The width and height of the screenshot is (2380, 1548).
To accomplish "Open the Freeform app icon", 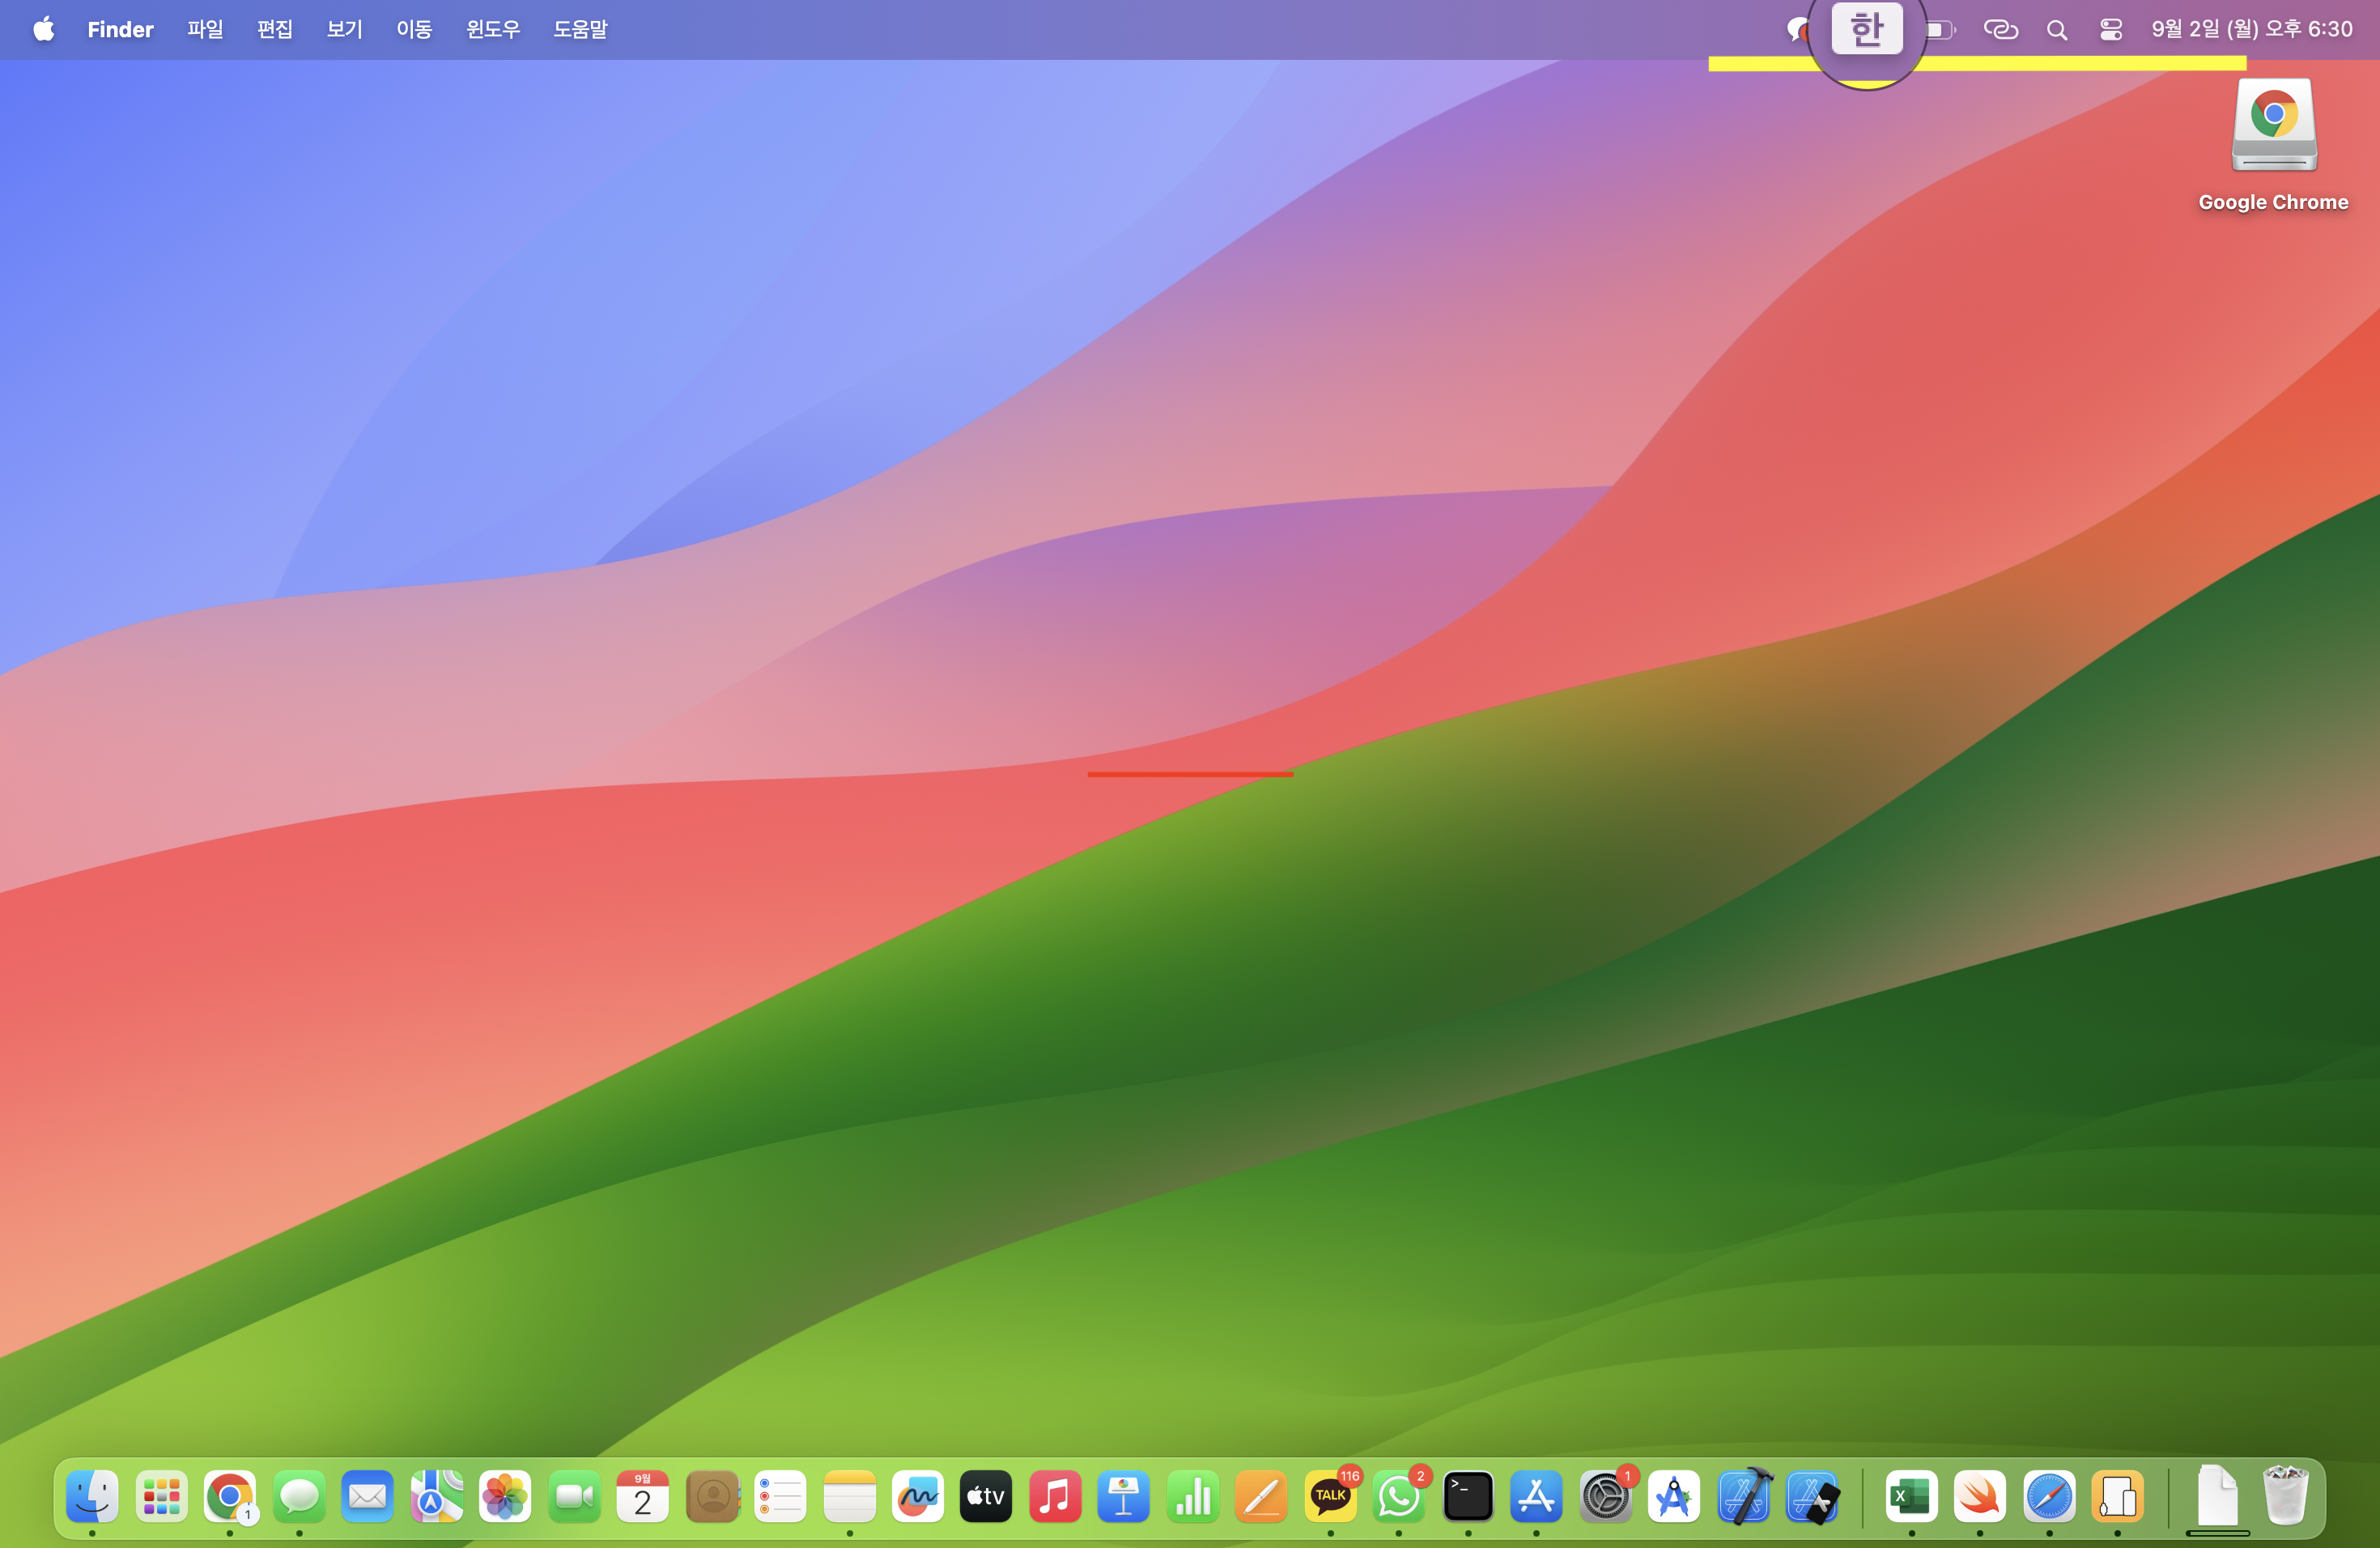I will tap(917, 1497).
